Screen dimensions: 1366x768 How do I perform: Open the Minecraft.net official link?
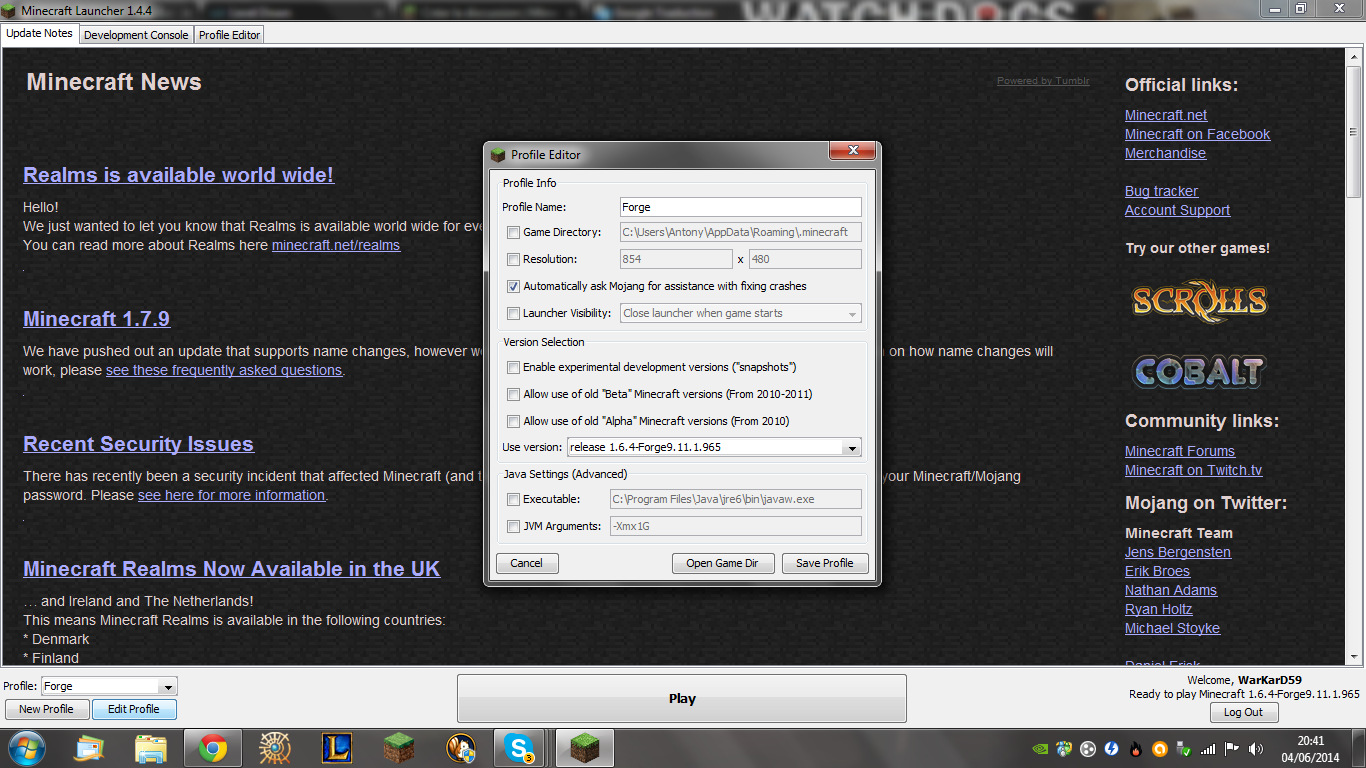(1166, 115)
